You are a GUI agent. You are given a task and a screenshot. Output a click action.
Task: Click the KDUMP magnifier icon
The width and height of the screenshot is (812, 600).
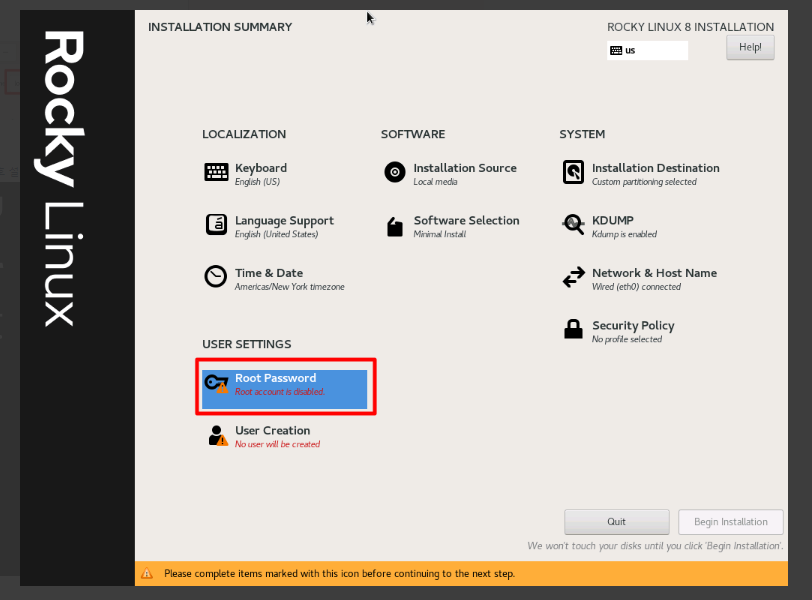pos(573,224)
